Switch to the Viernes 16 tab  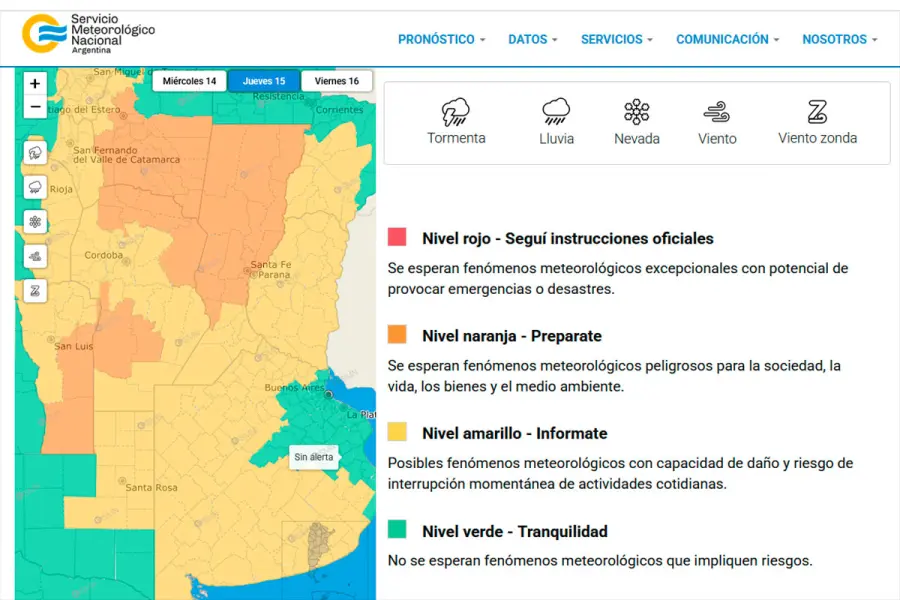pyautogui.click(x=336, y=81)
